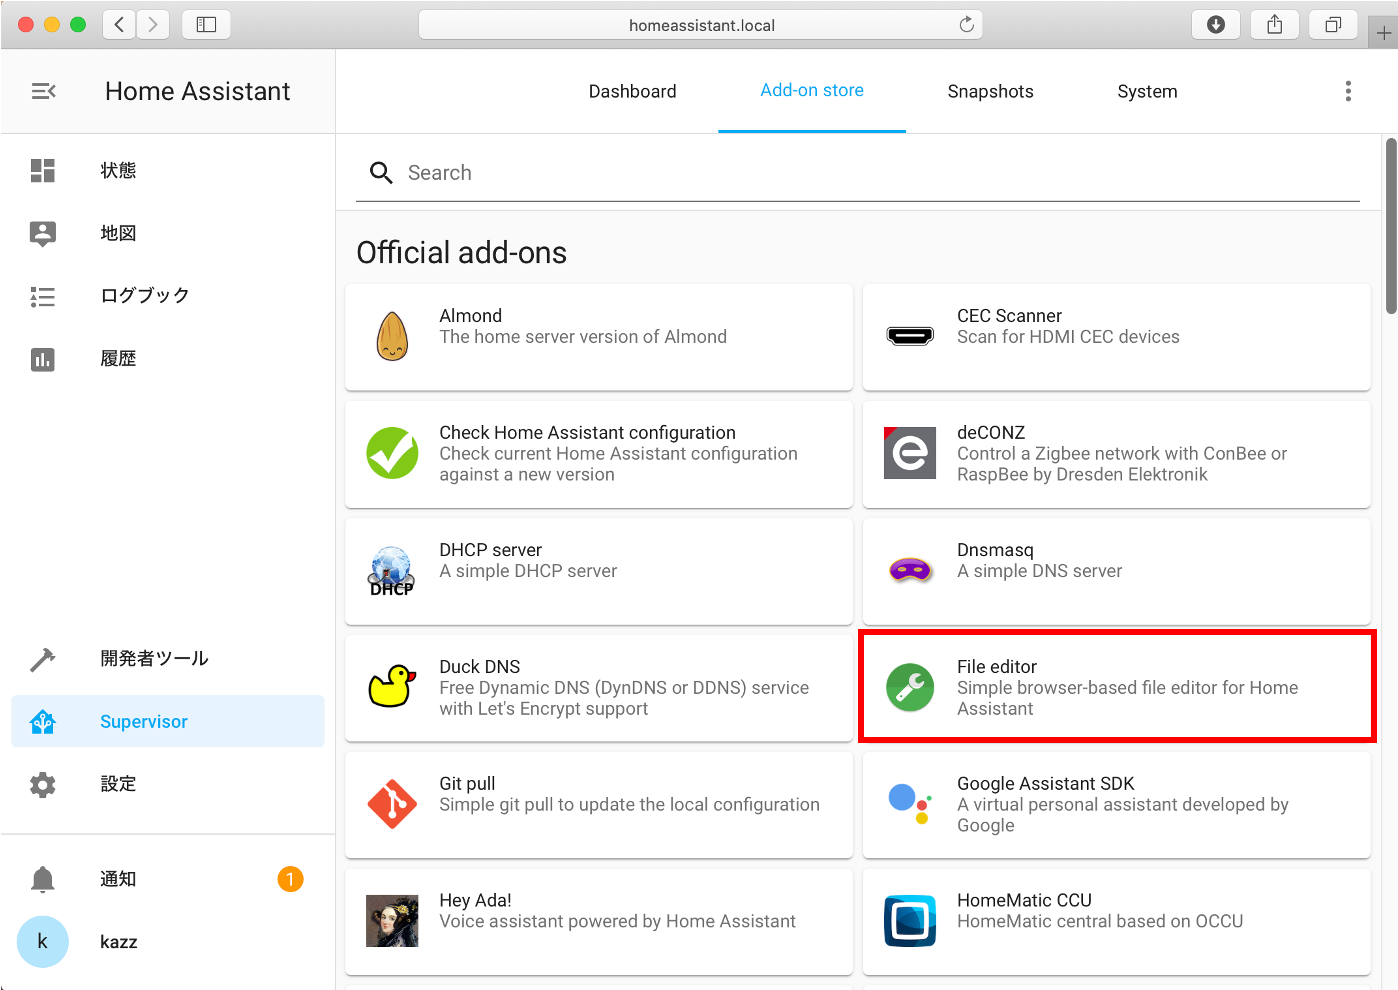This screenshot has height=990, width=1398.
Task: Open the deCONZ add-on title
Action: [991, 433]
